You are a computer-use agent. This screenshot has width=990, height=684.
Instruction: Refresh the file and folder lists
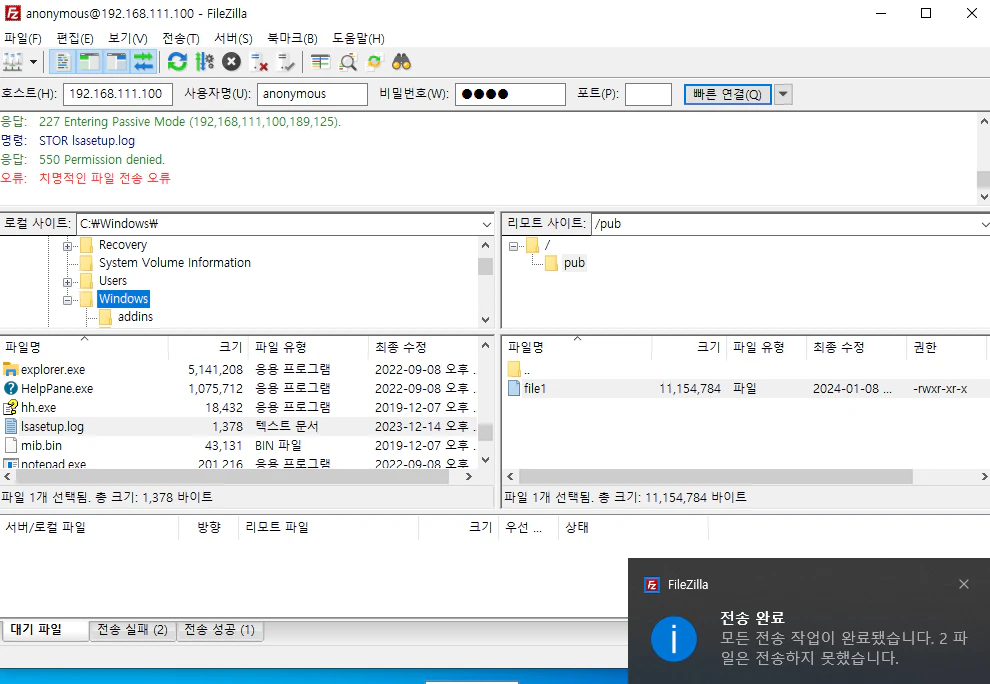pyautogui.click(x=177, y=62)
